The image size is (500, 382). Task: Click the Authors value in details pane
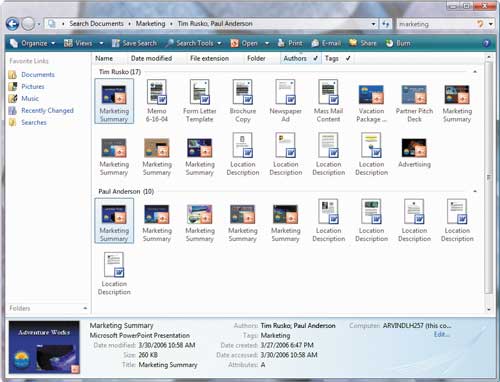[298, 326]
